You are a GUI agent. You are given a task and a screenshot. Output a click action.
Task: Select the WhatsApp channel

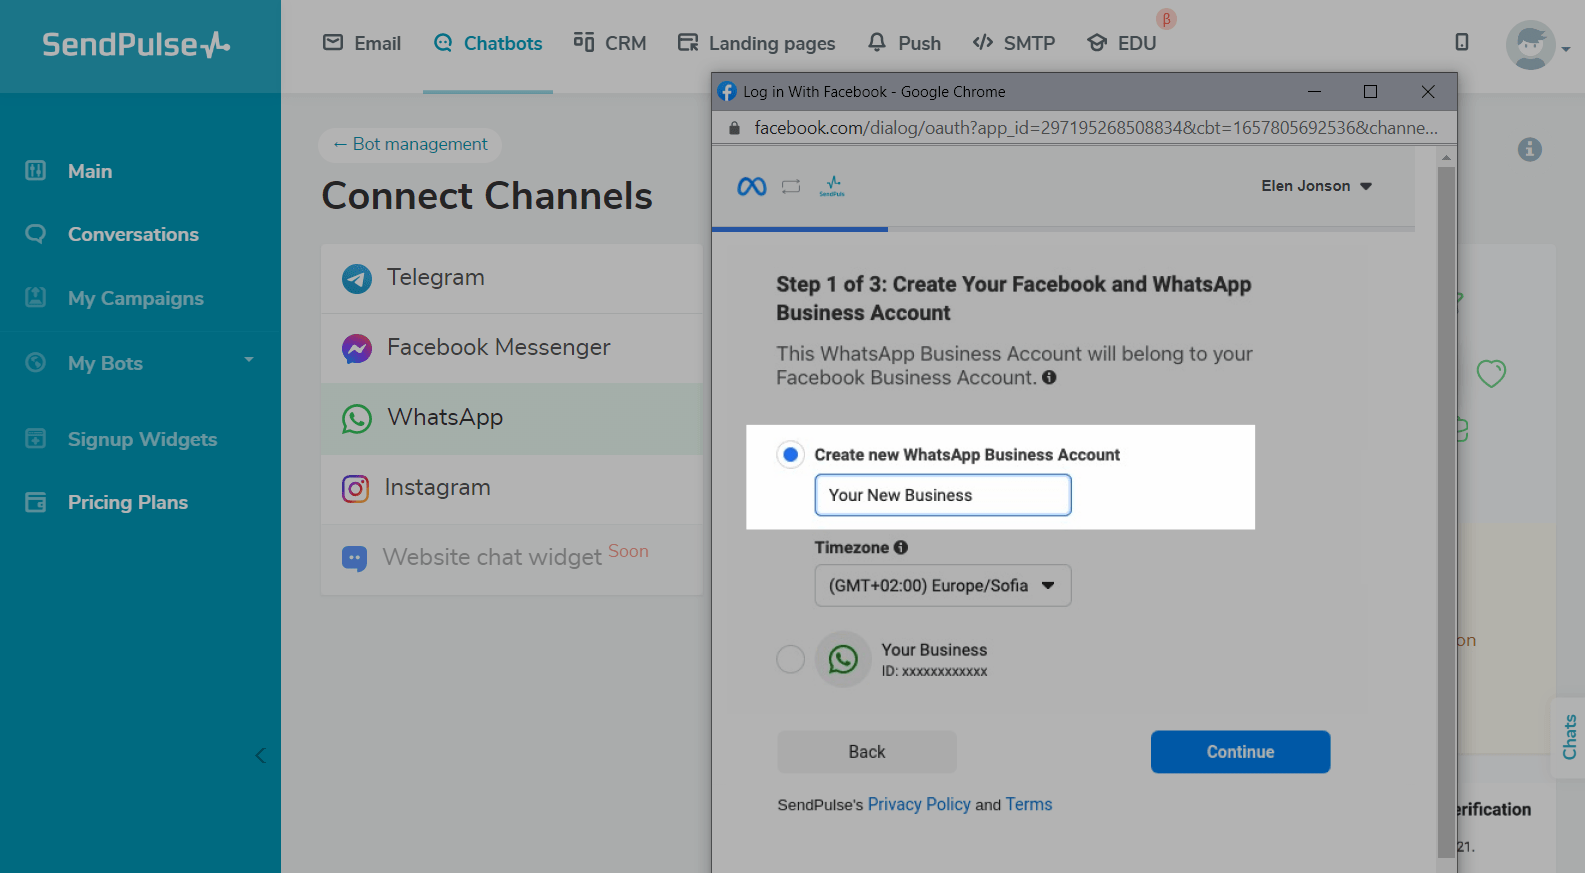[511, 418]
